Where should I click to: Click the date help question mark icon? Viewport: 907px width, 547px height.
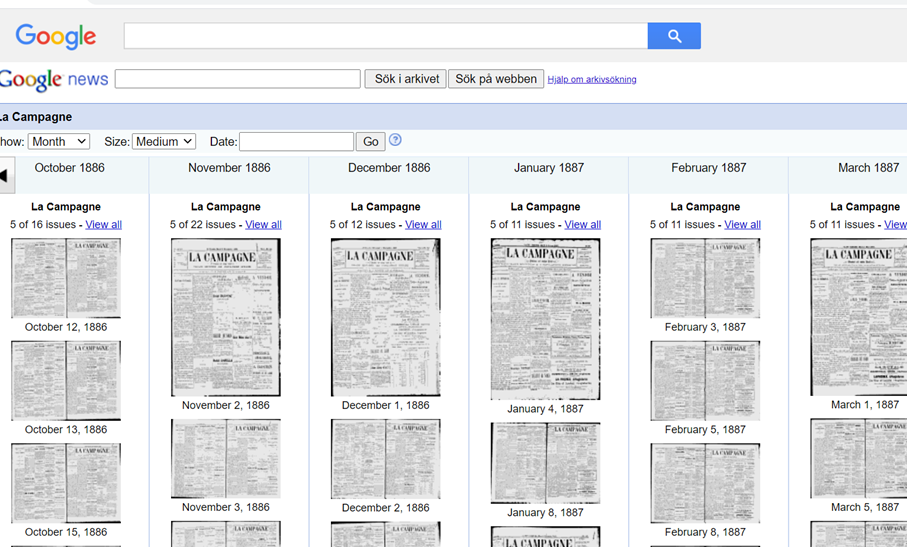click(x=395, y=140)
